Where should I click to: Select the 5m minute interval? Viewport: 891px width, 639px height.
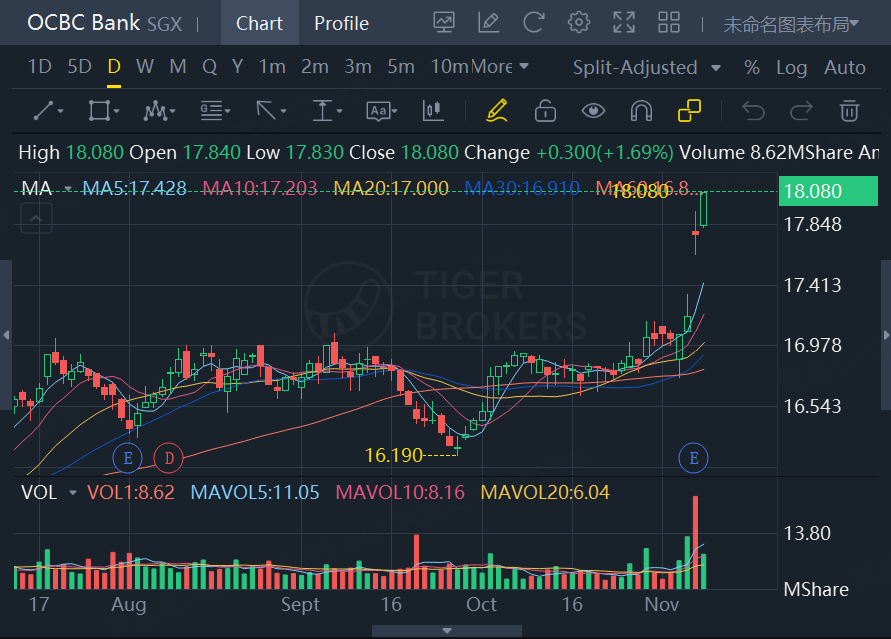(x=401, y=66)
